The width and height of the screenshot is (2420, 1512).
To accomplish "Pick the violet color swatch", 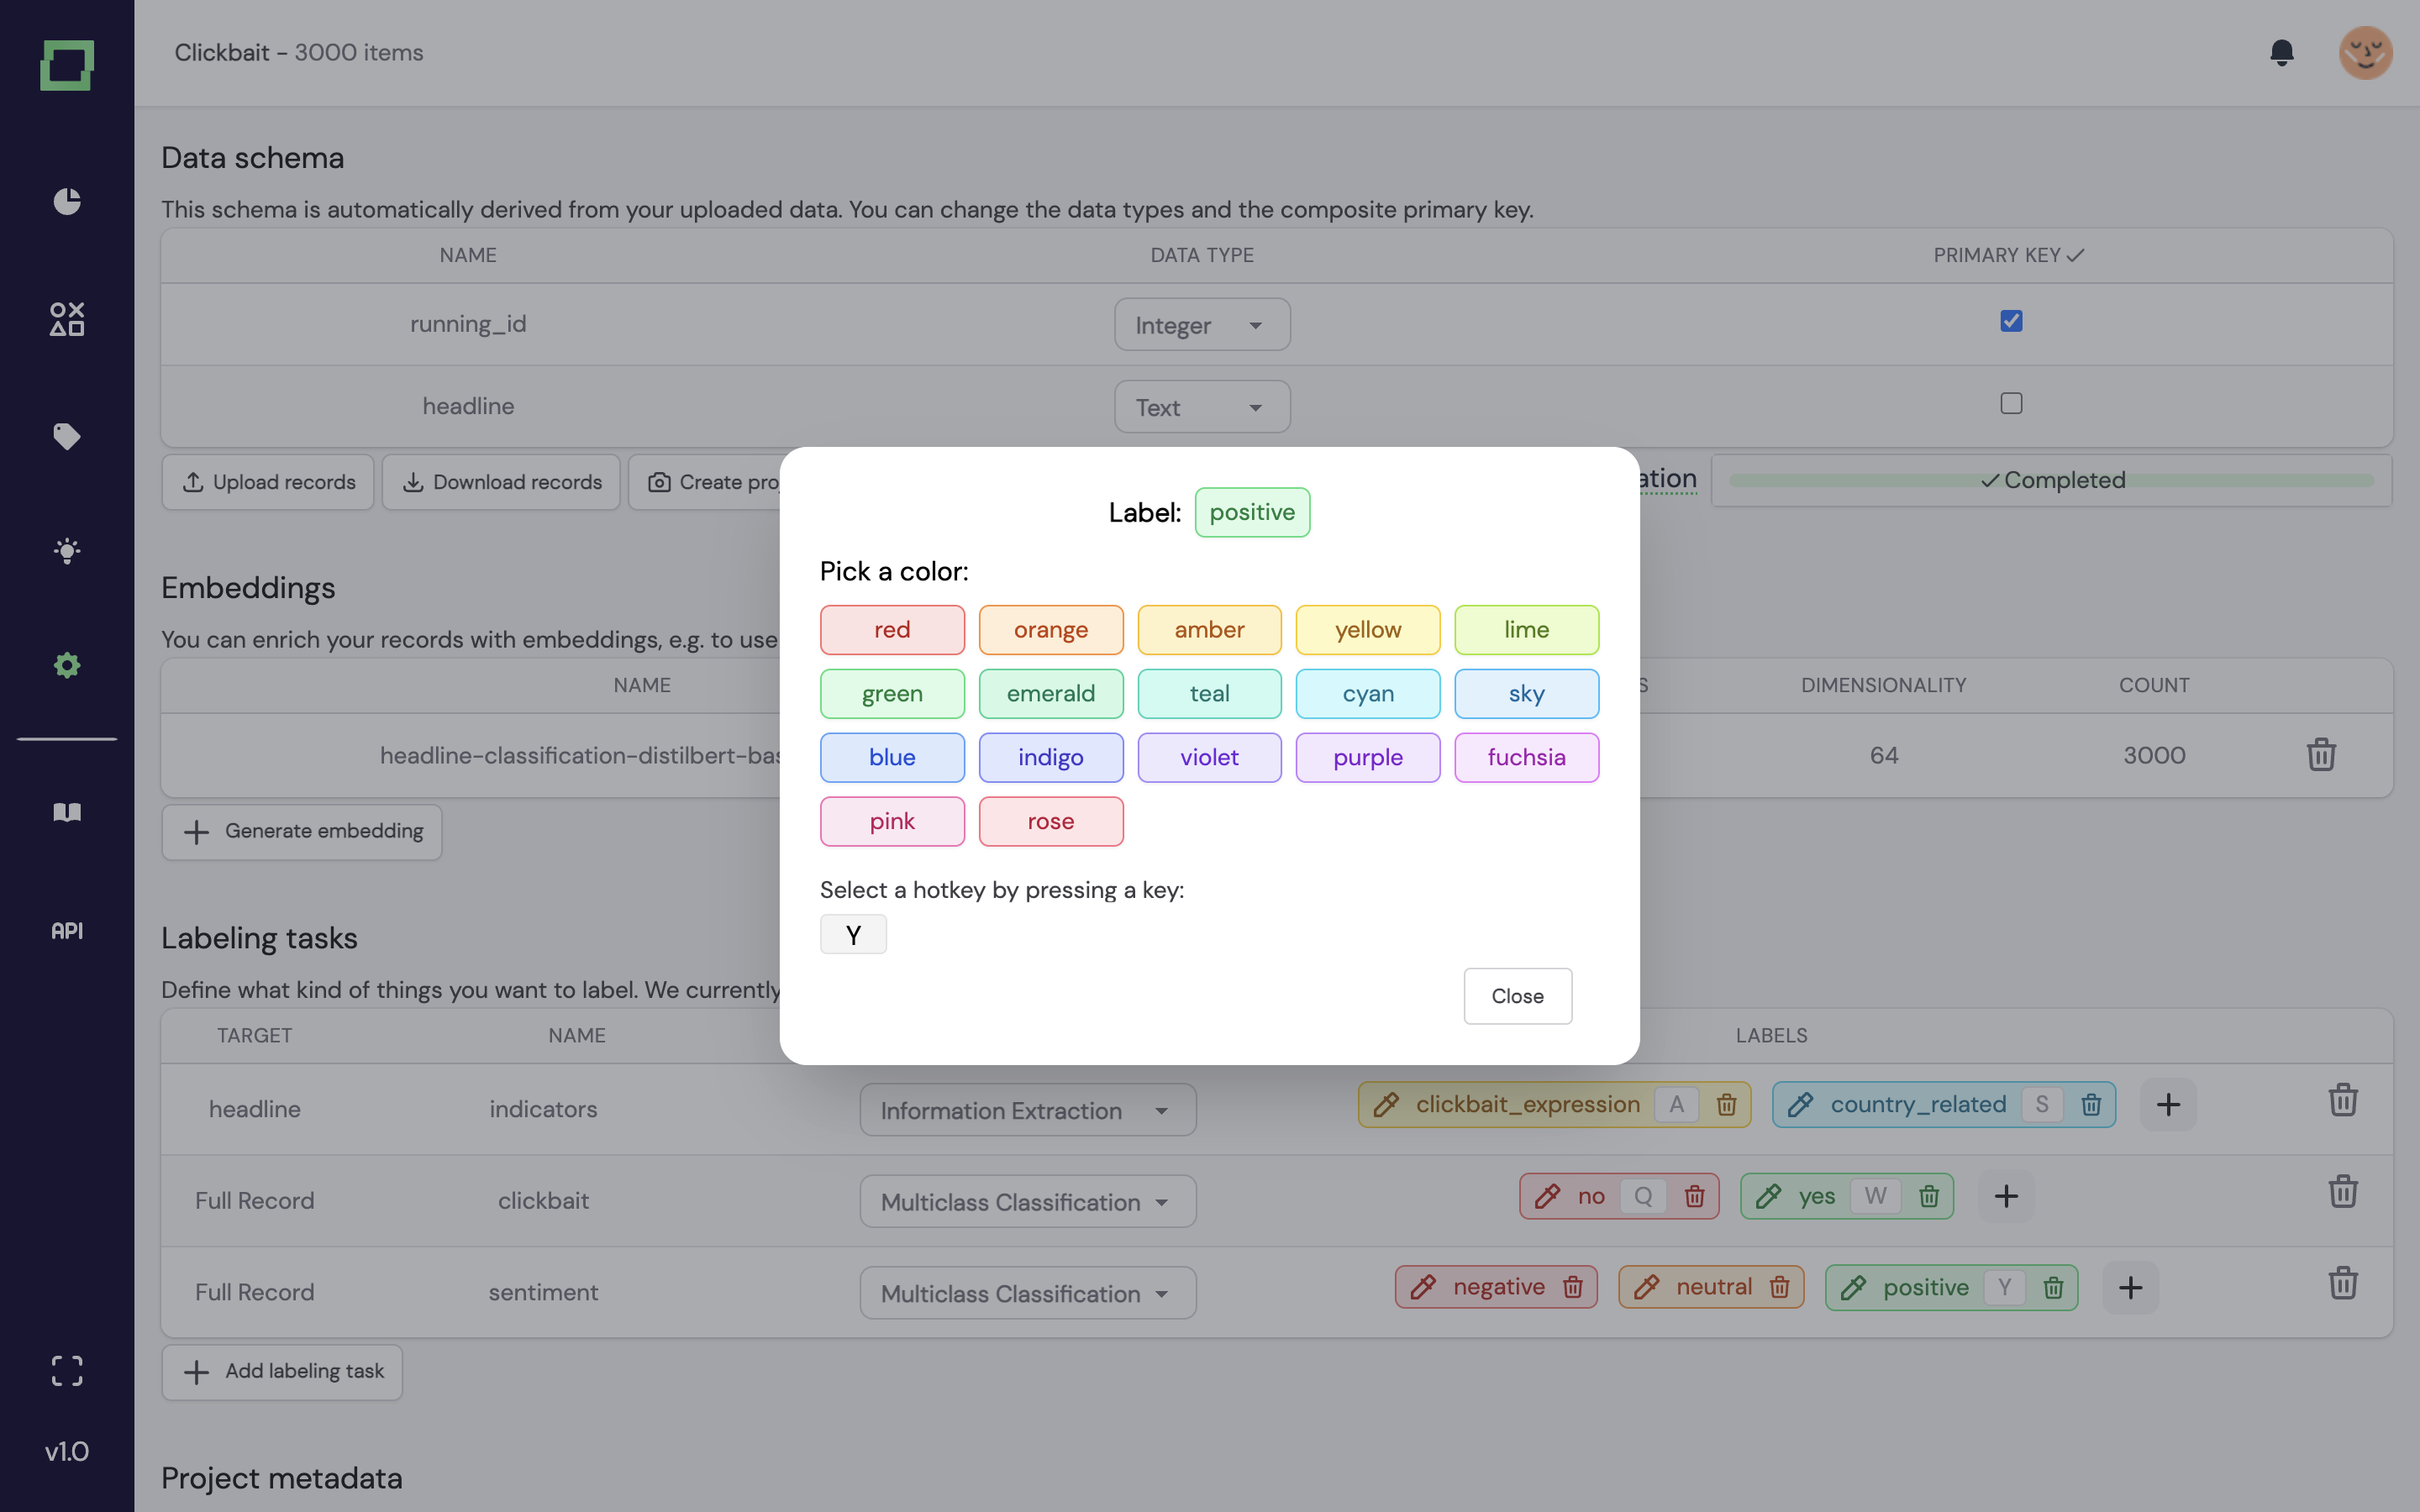I will tap(1209, 757).
